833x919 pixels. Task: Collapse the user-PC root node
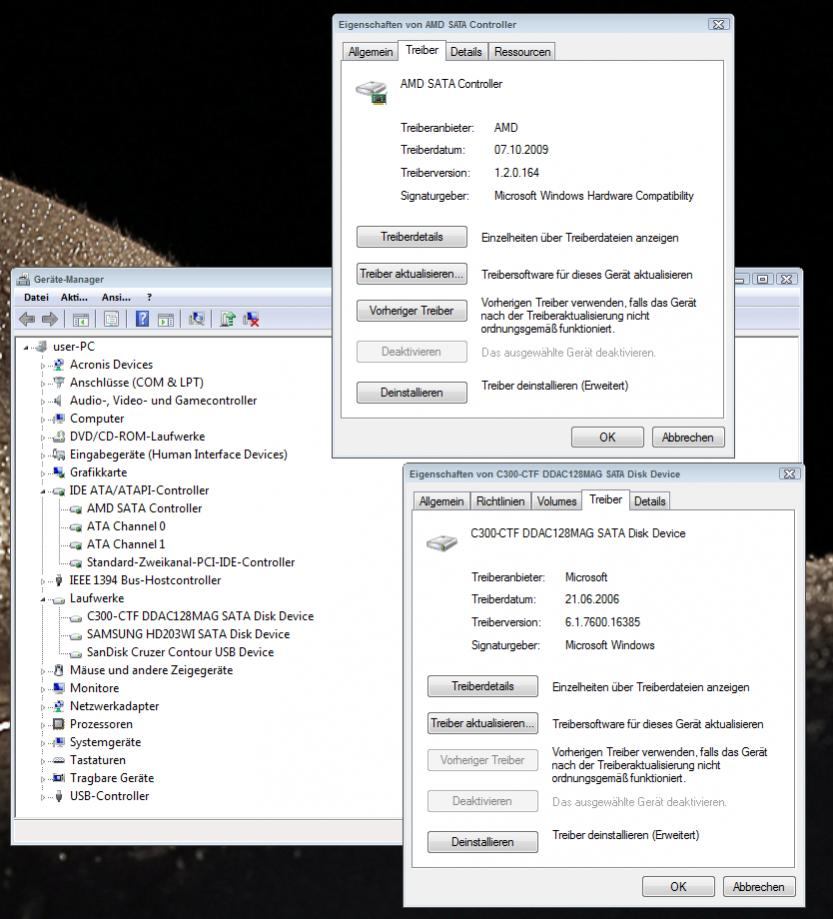[26, 348]
